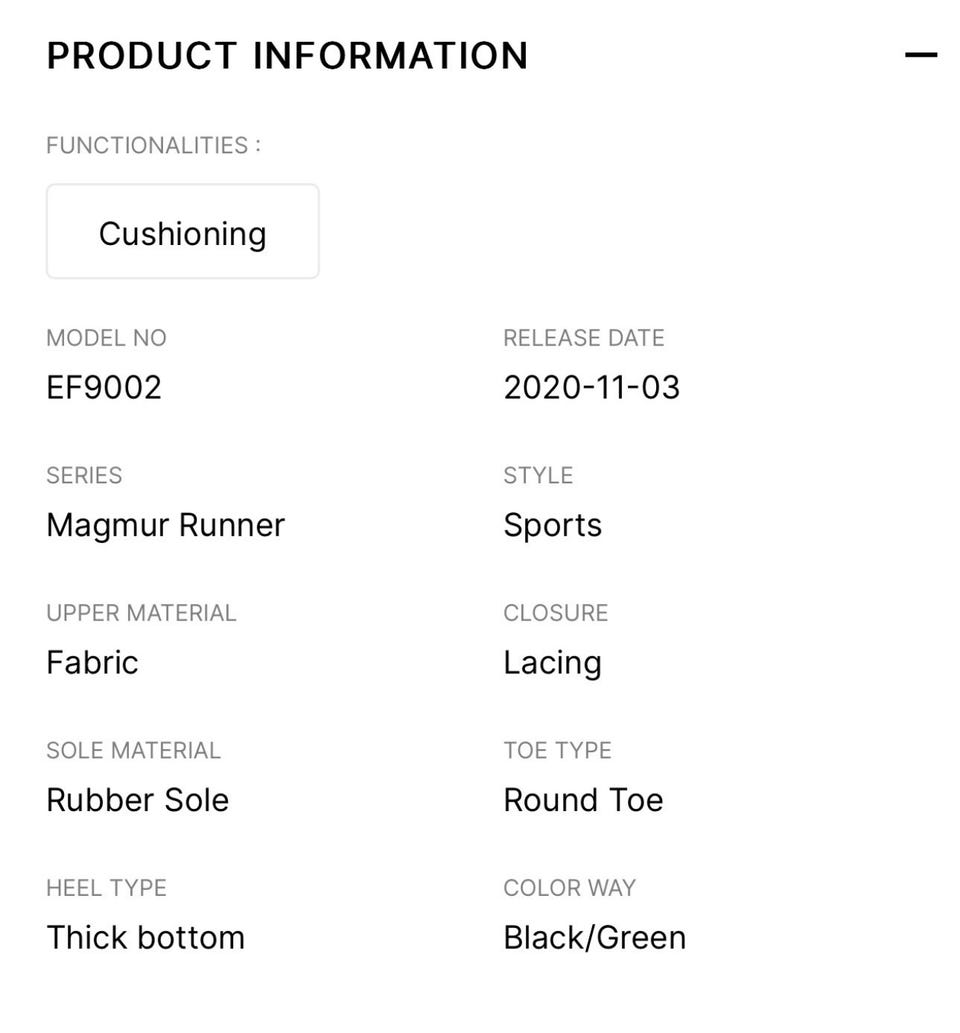Click the RELEASE DATE label
Screen dimensions: 960x1033
pos(583,338)
